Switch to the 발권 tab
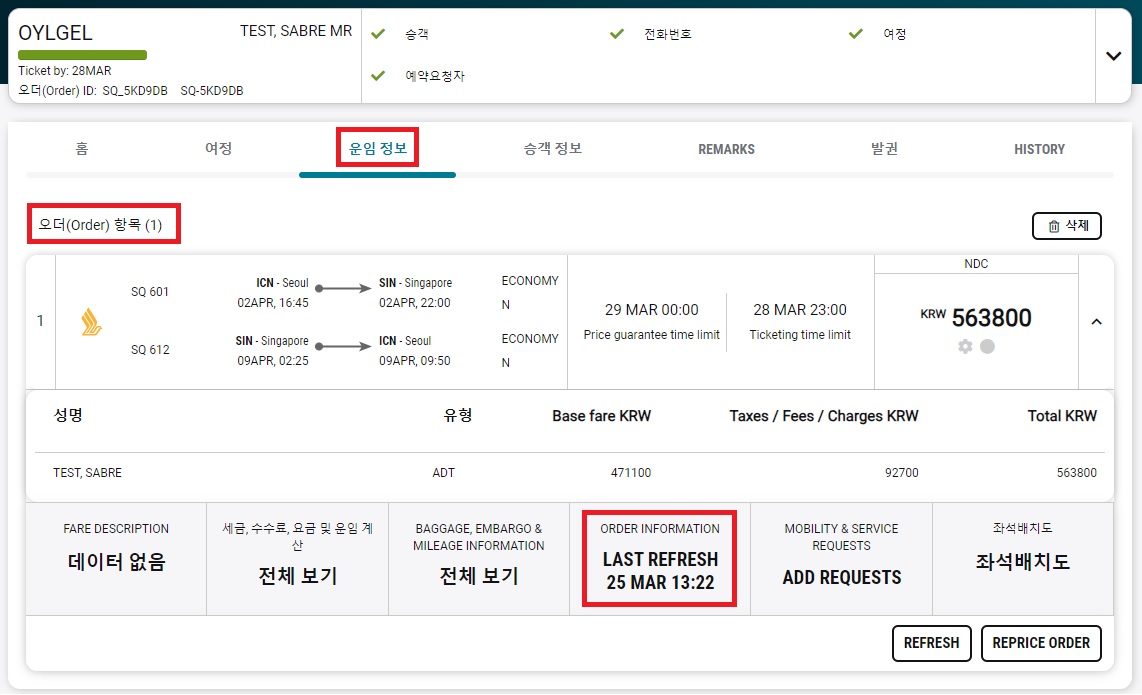The height and width of the screenshot is (695, 1142). point(884,149)
